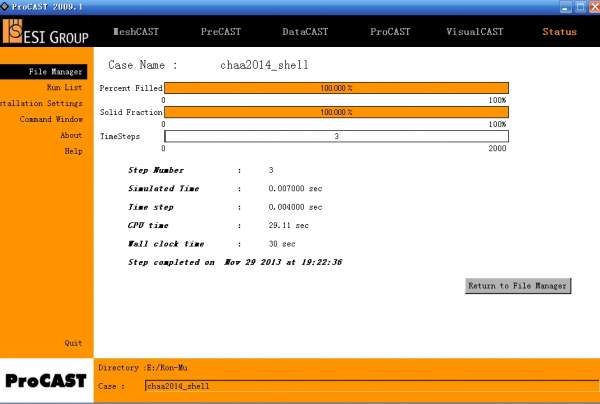Switch to DataCAST module
The height and width of the screenshot is (404, 600).
[305, 32]
